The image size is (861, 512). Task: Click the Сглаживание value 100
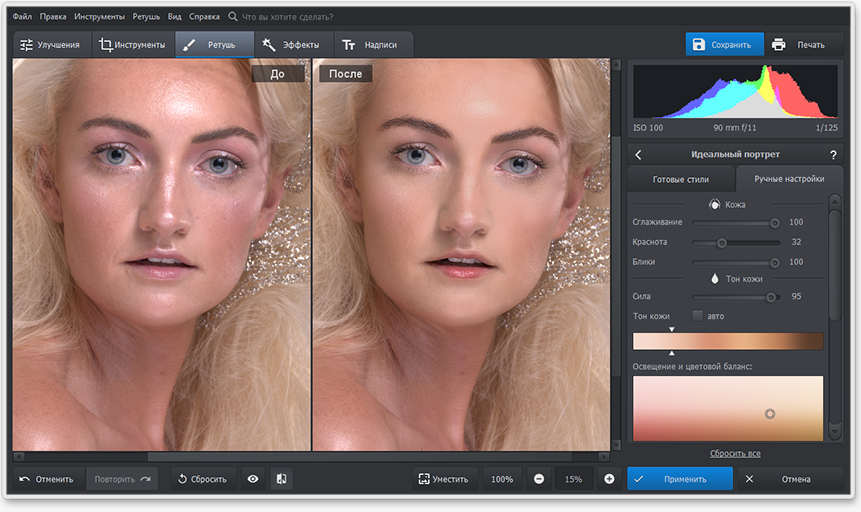pos(796,222)
